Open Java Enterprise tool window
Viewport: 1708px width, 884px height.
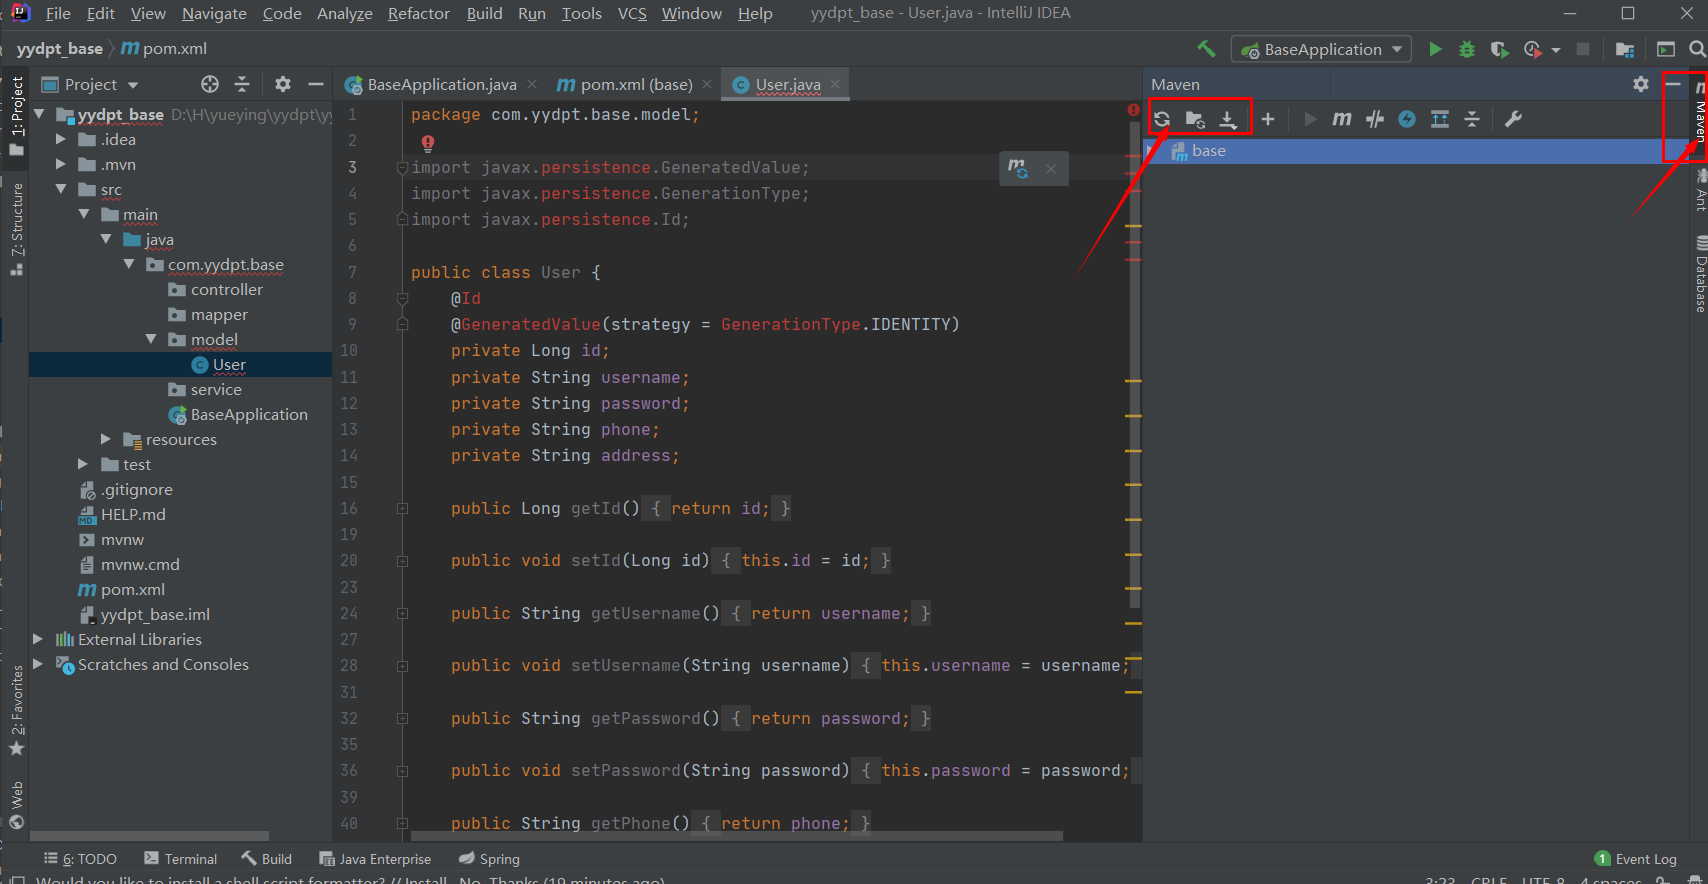tap(375, 859)
